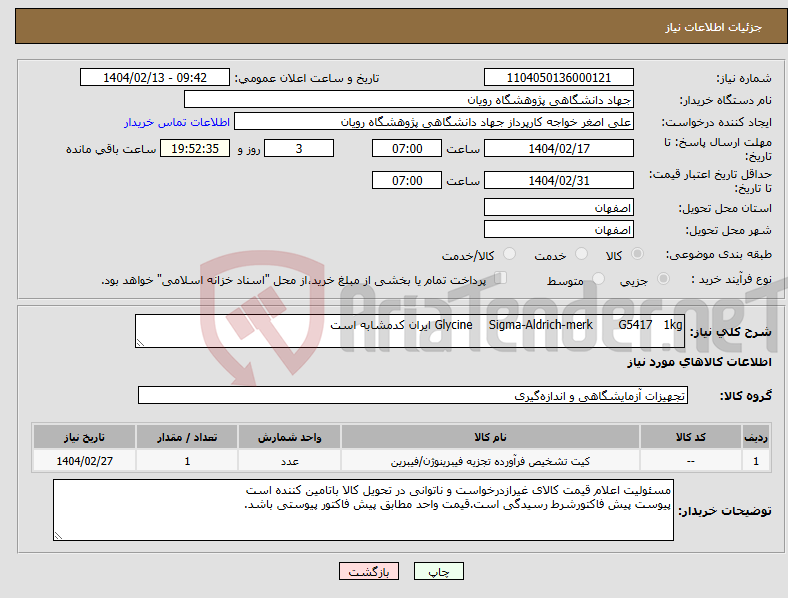Click the تعداد / مقدار column header
This screenshot has height=598, width=788.
coord(187,437)
